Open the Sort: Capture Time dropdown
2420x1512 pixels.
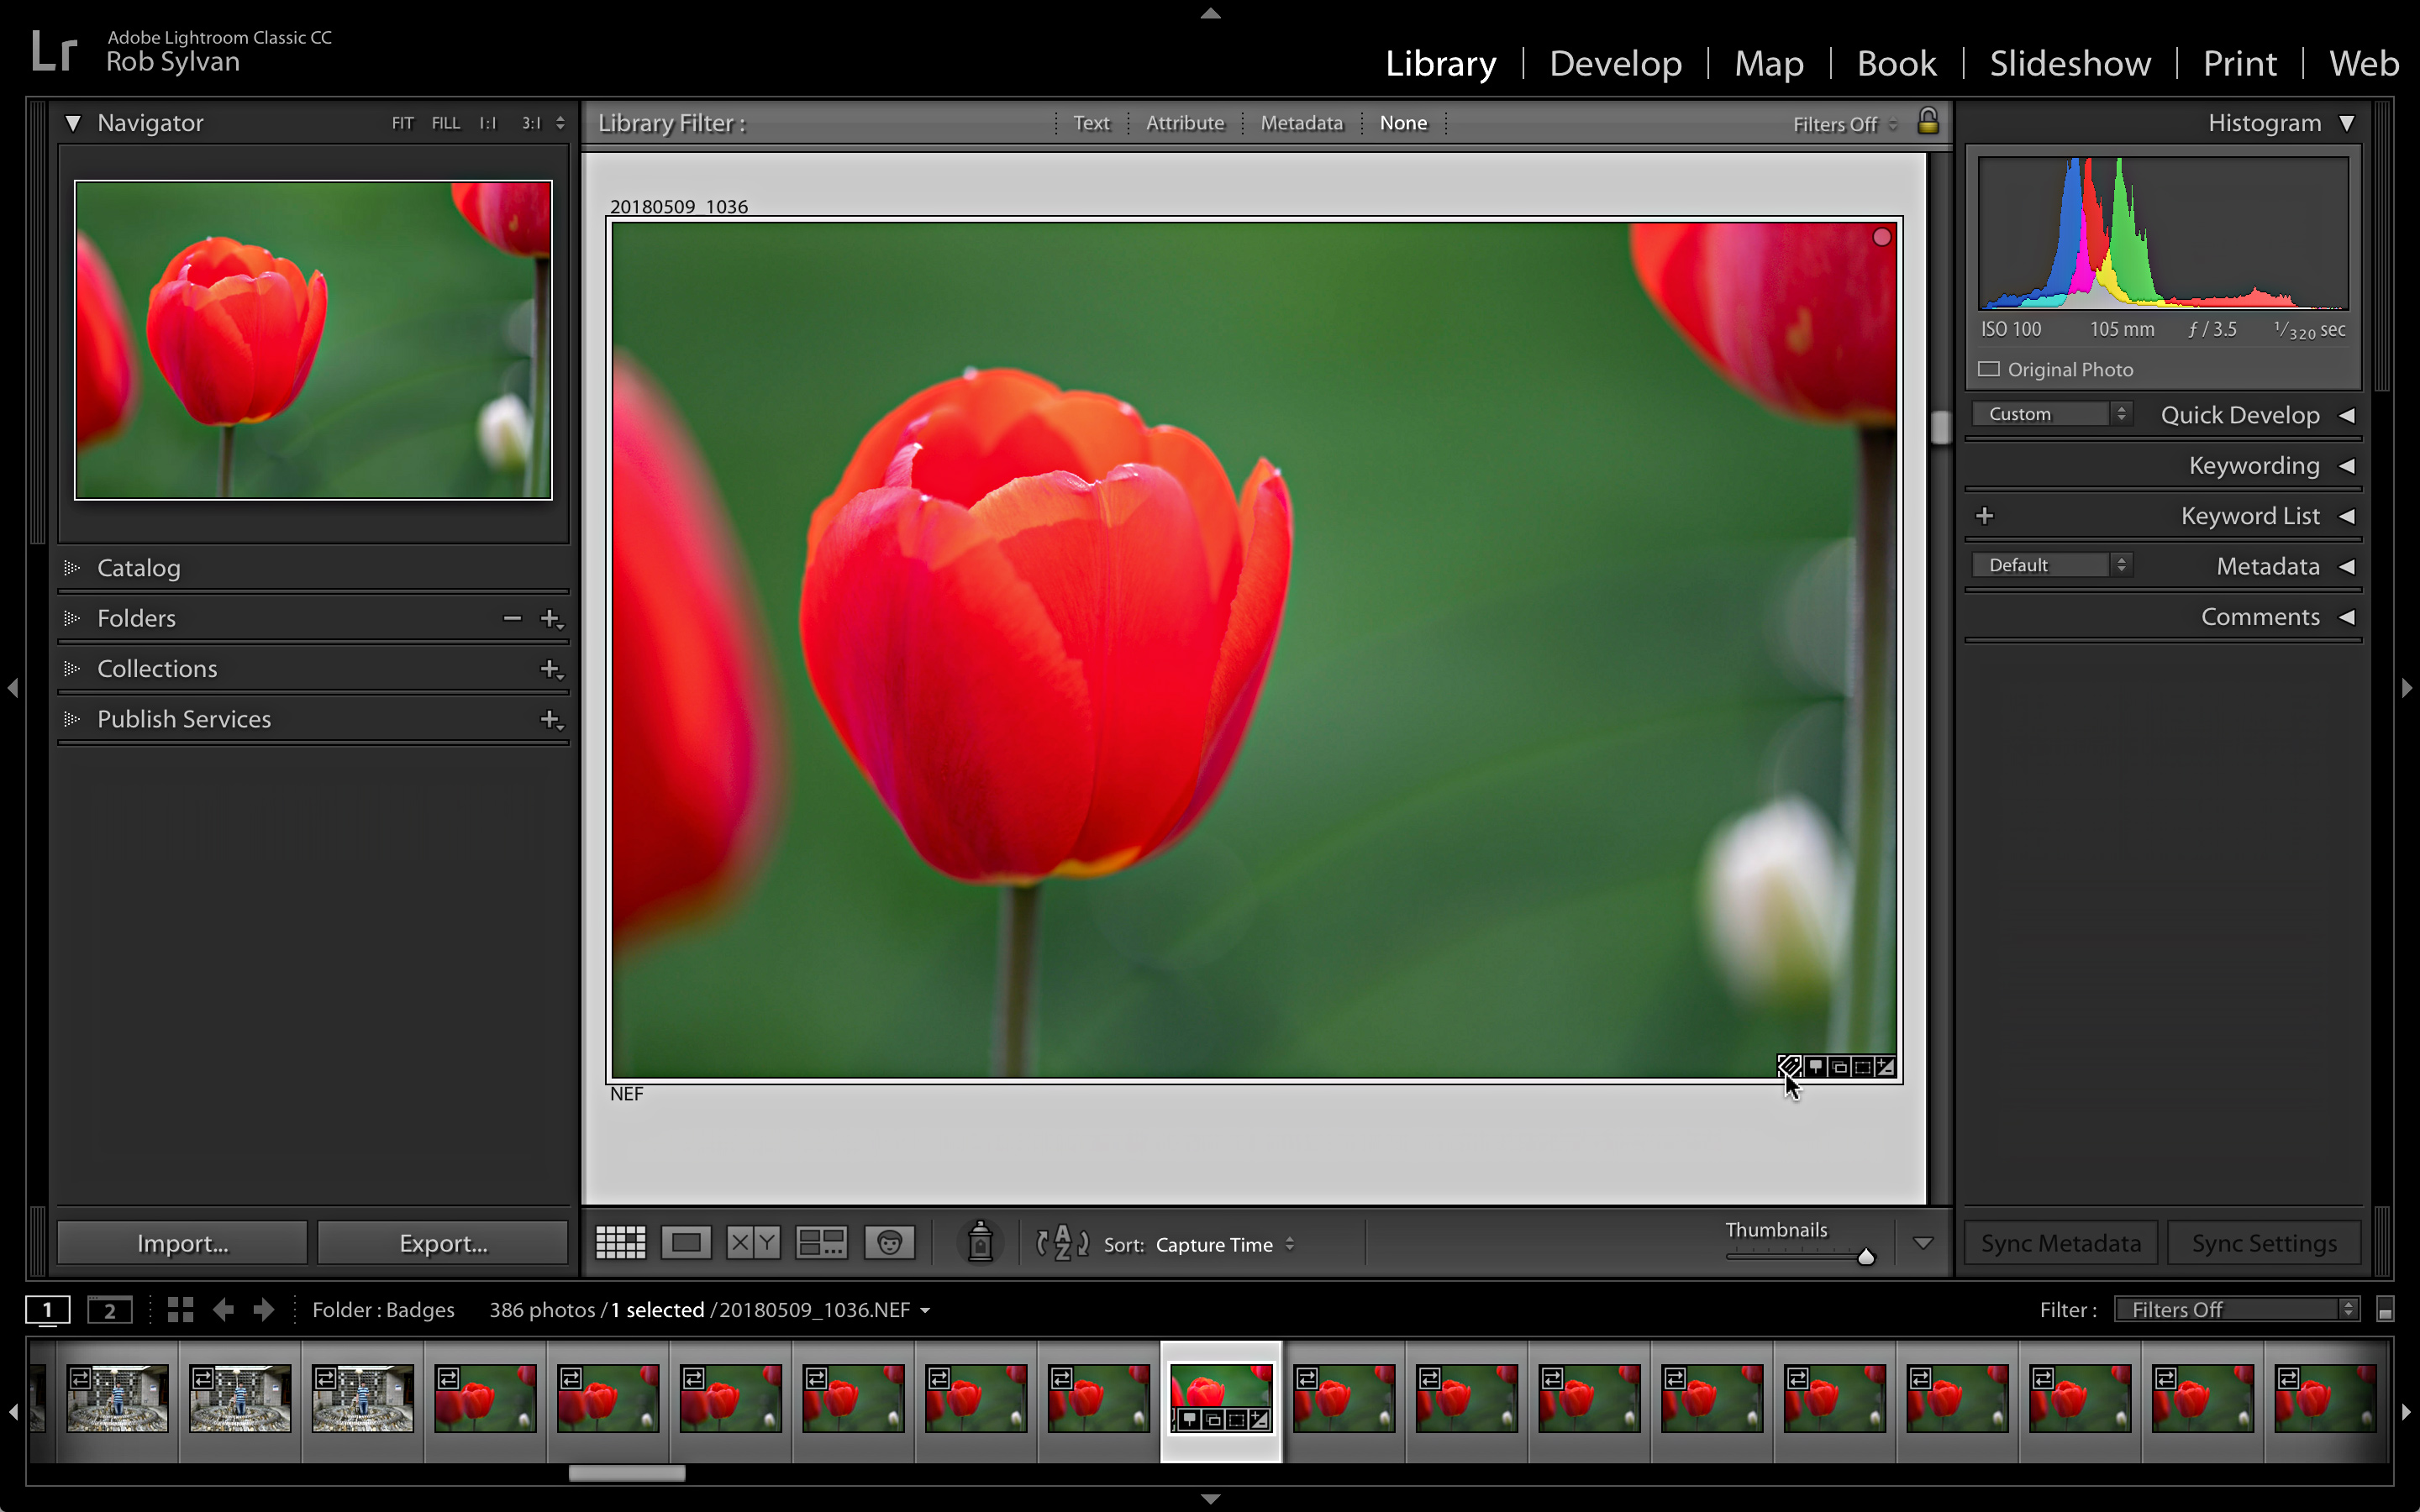tap(1225, 1245)
